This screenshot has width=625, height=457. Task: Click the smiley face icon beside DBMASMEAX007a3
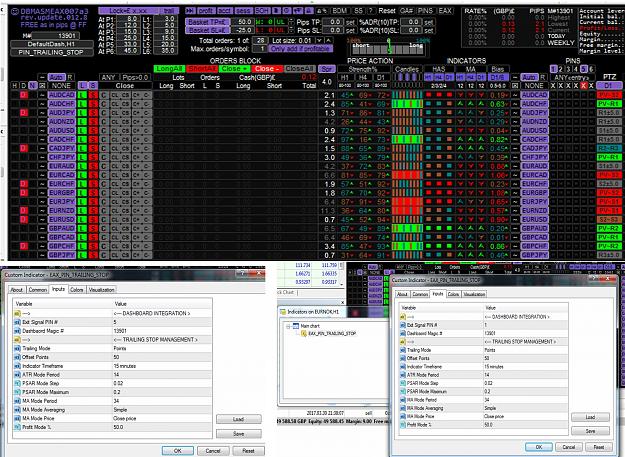(14, 12)
